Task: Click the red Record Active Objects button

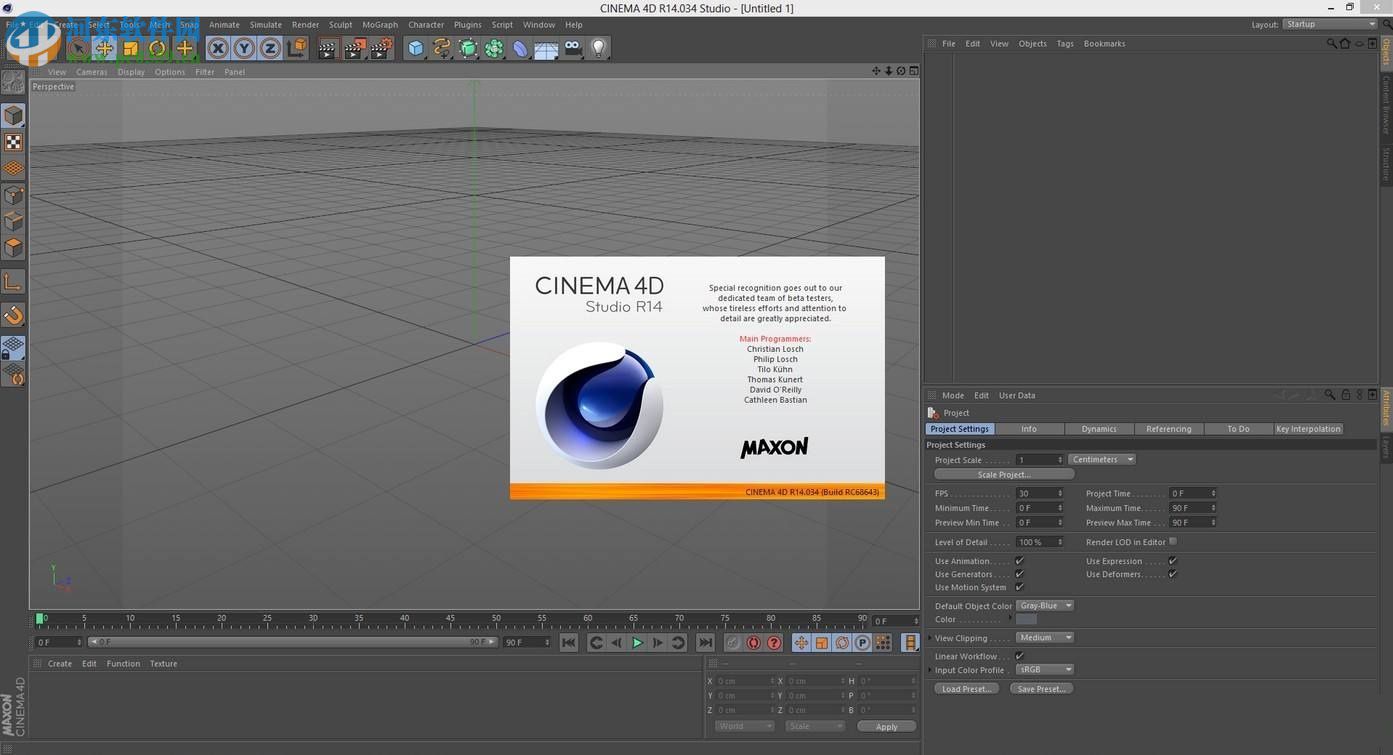Action: [753, 643]
